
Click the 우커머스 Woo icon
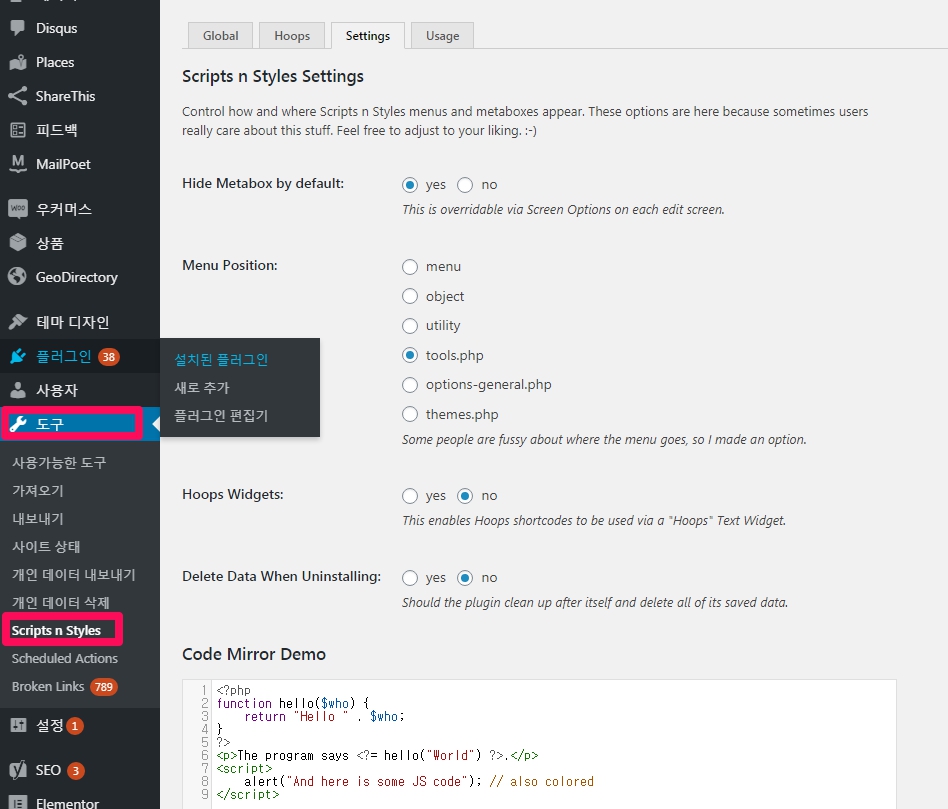18,209
